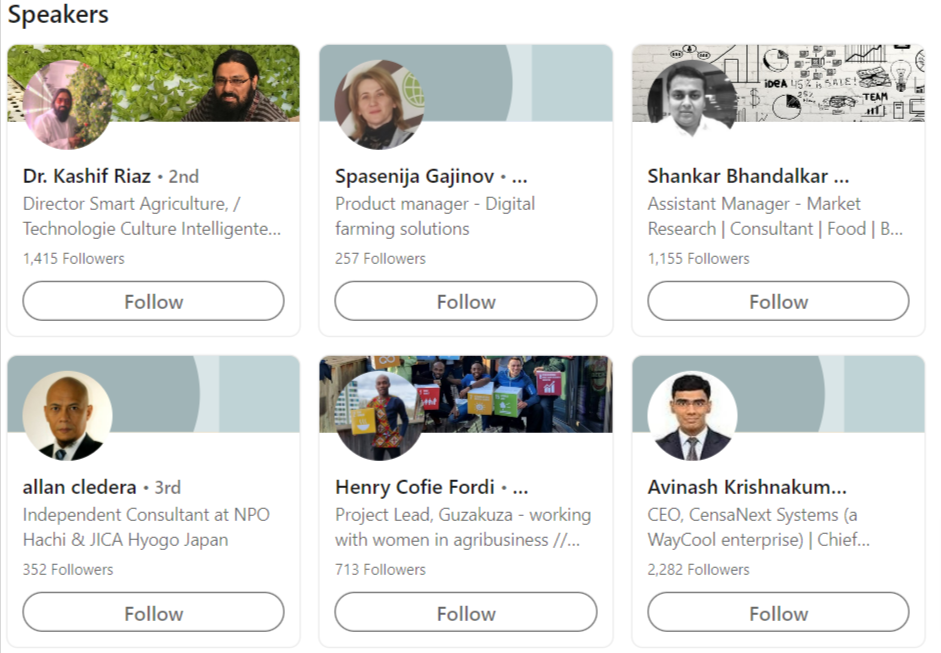
Task: Open Avinash Krishnakumar profile photo
Action: tap(692, 416)
